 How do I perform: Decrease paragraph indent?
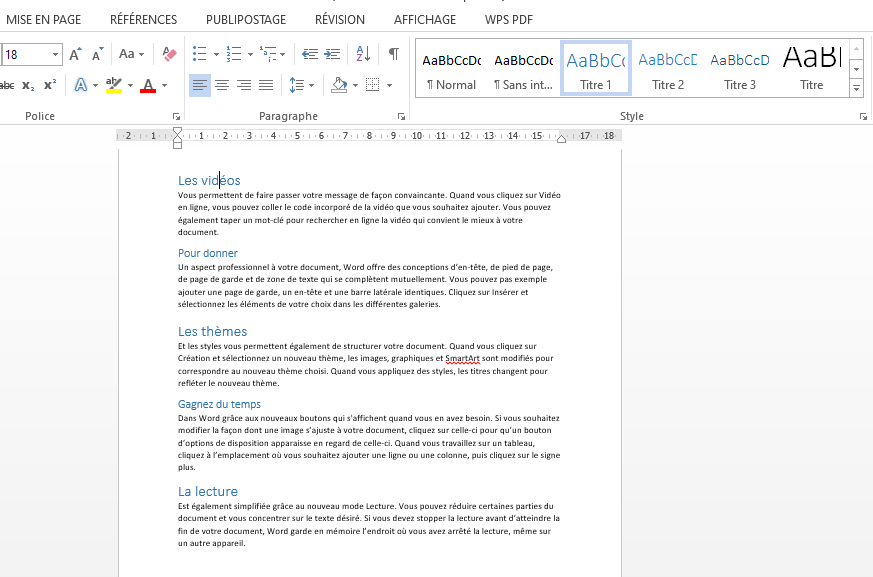click(x=310, y=54)
